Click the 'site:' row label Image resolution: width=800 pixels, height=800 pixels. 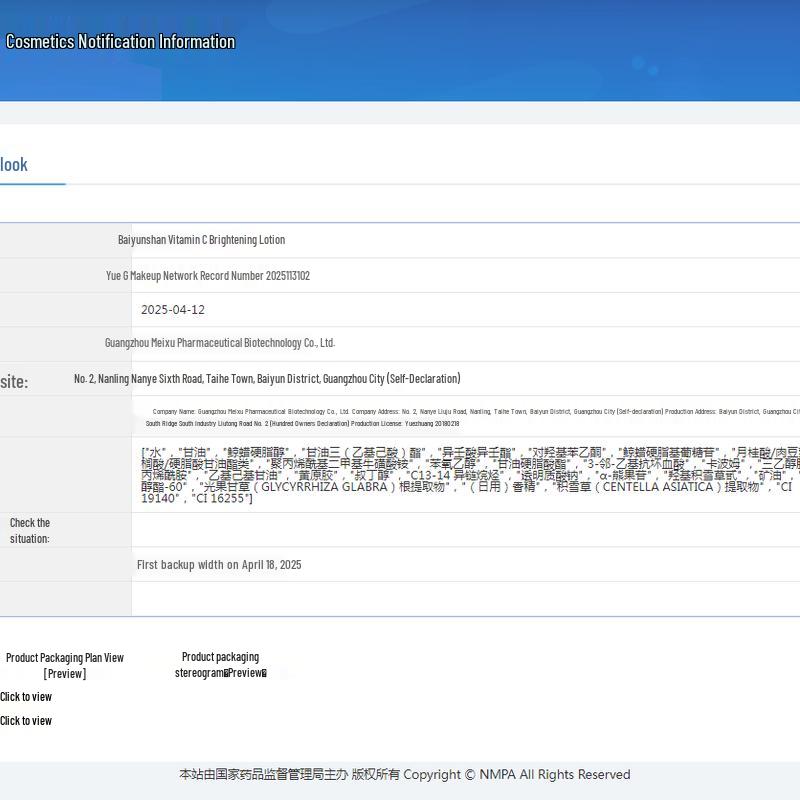[x=14, y=381]
